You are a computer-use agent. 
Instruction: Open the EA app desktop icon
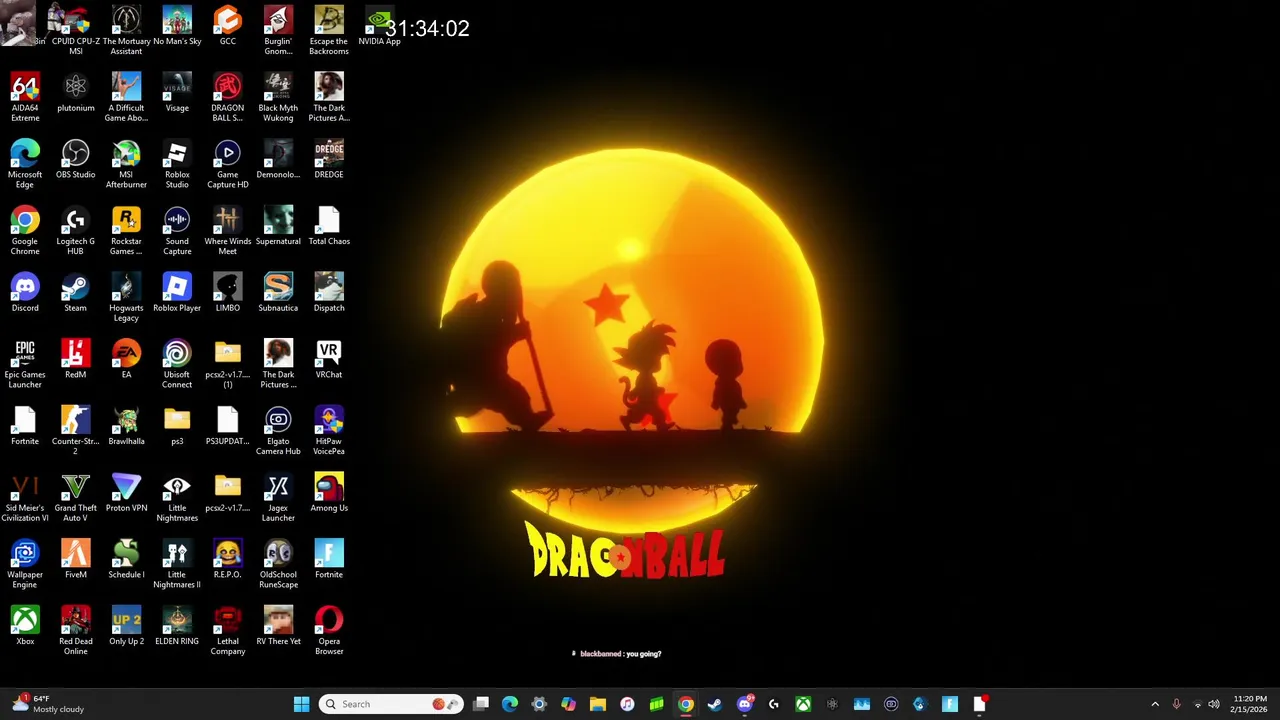click(x=126, y=360)
